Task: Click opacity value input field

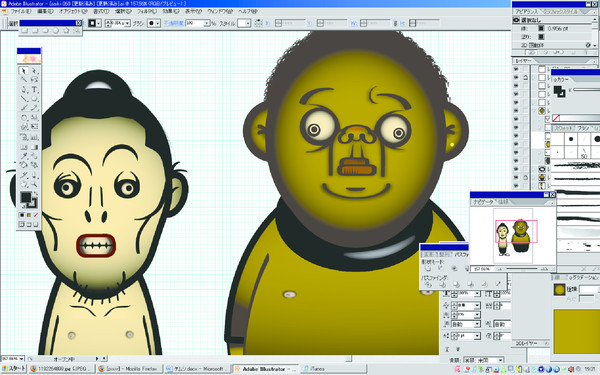Action: (x=194, y=23)
